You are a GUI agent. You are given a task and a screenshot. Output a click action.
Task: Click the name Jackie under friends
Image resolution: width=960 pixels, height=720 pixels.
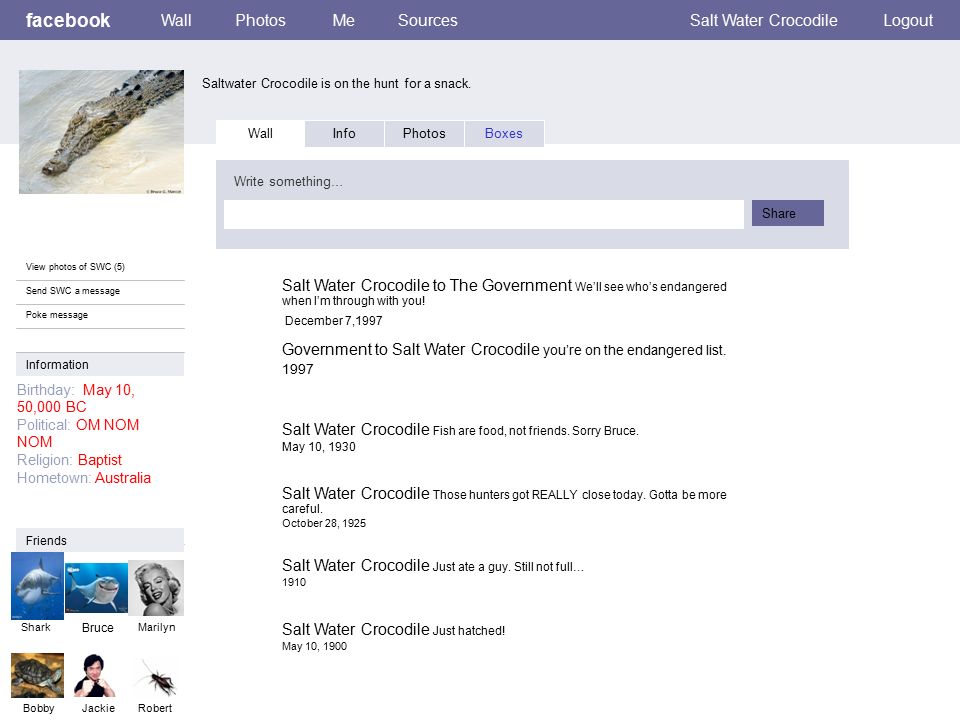pos(98,708)
